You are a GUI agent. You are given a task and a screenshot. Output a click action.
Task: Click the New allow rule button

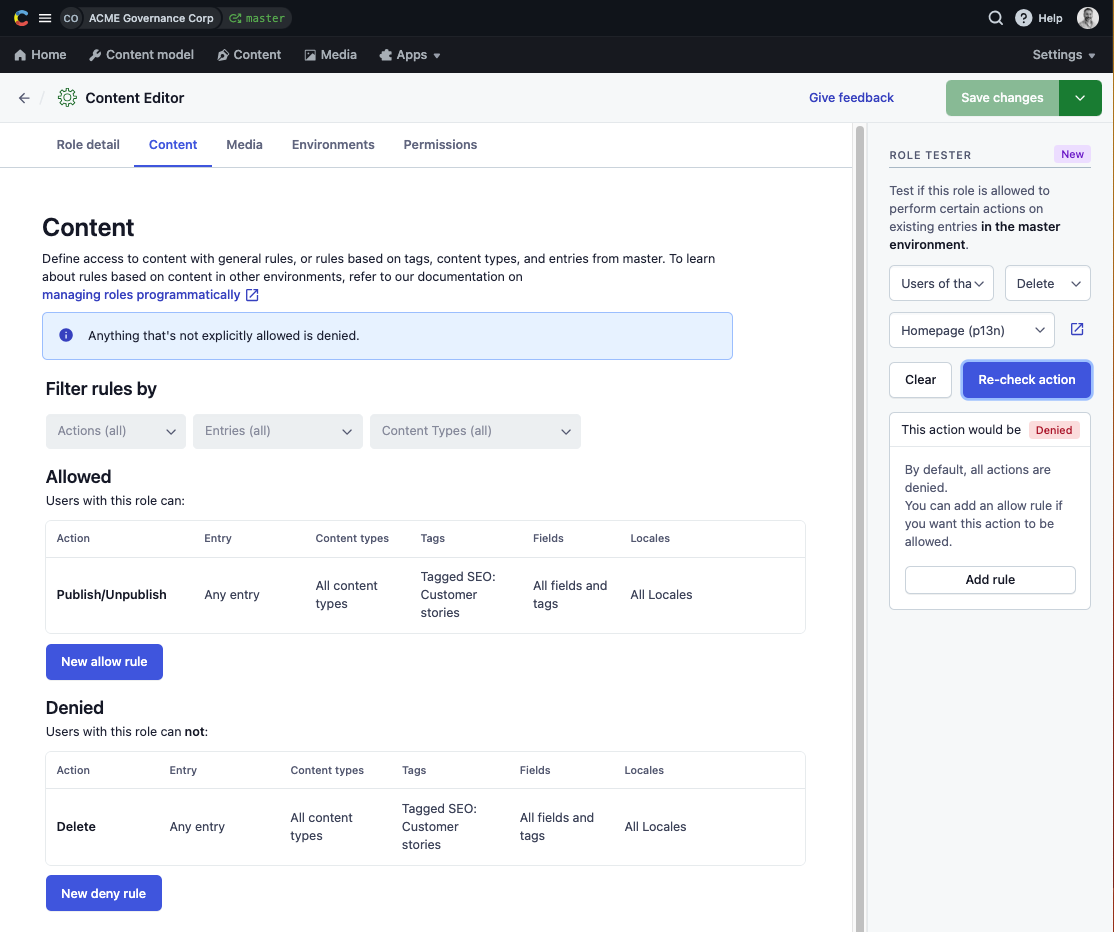[104, 661]
